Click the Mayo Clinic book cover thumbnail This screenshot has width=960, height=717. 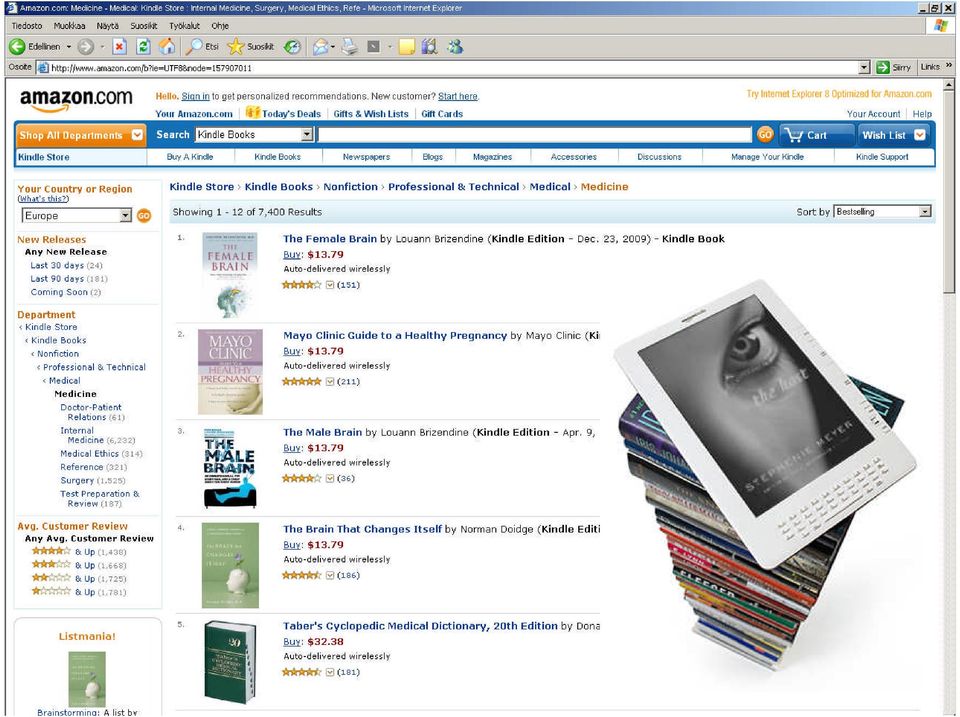pyautogui.click(x=230, y=372)
